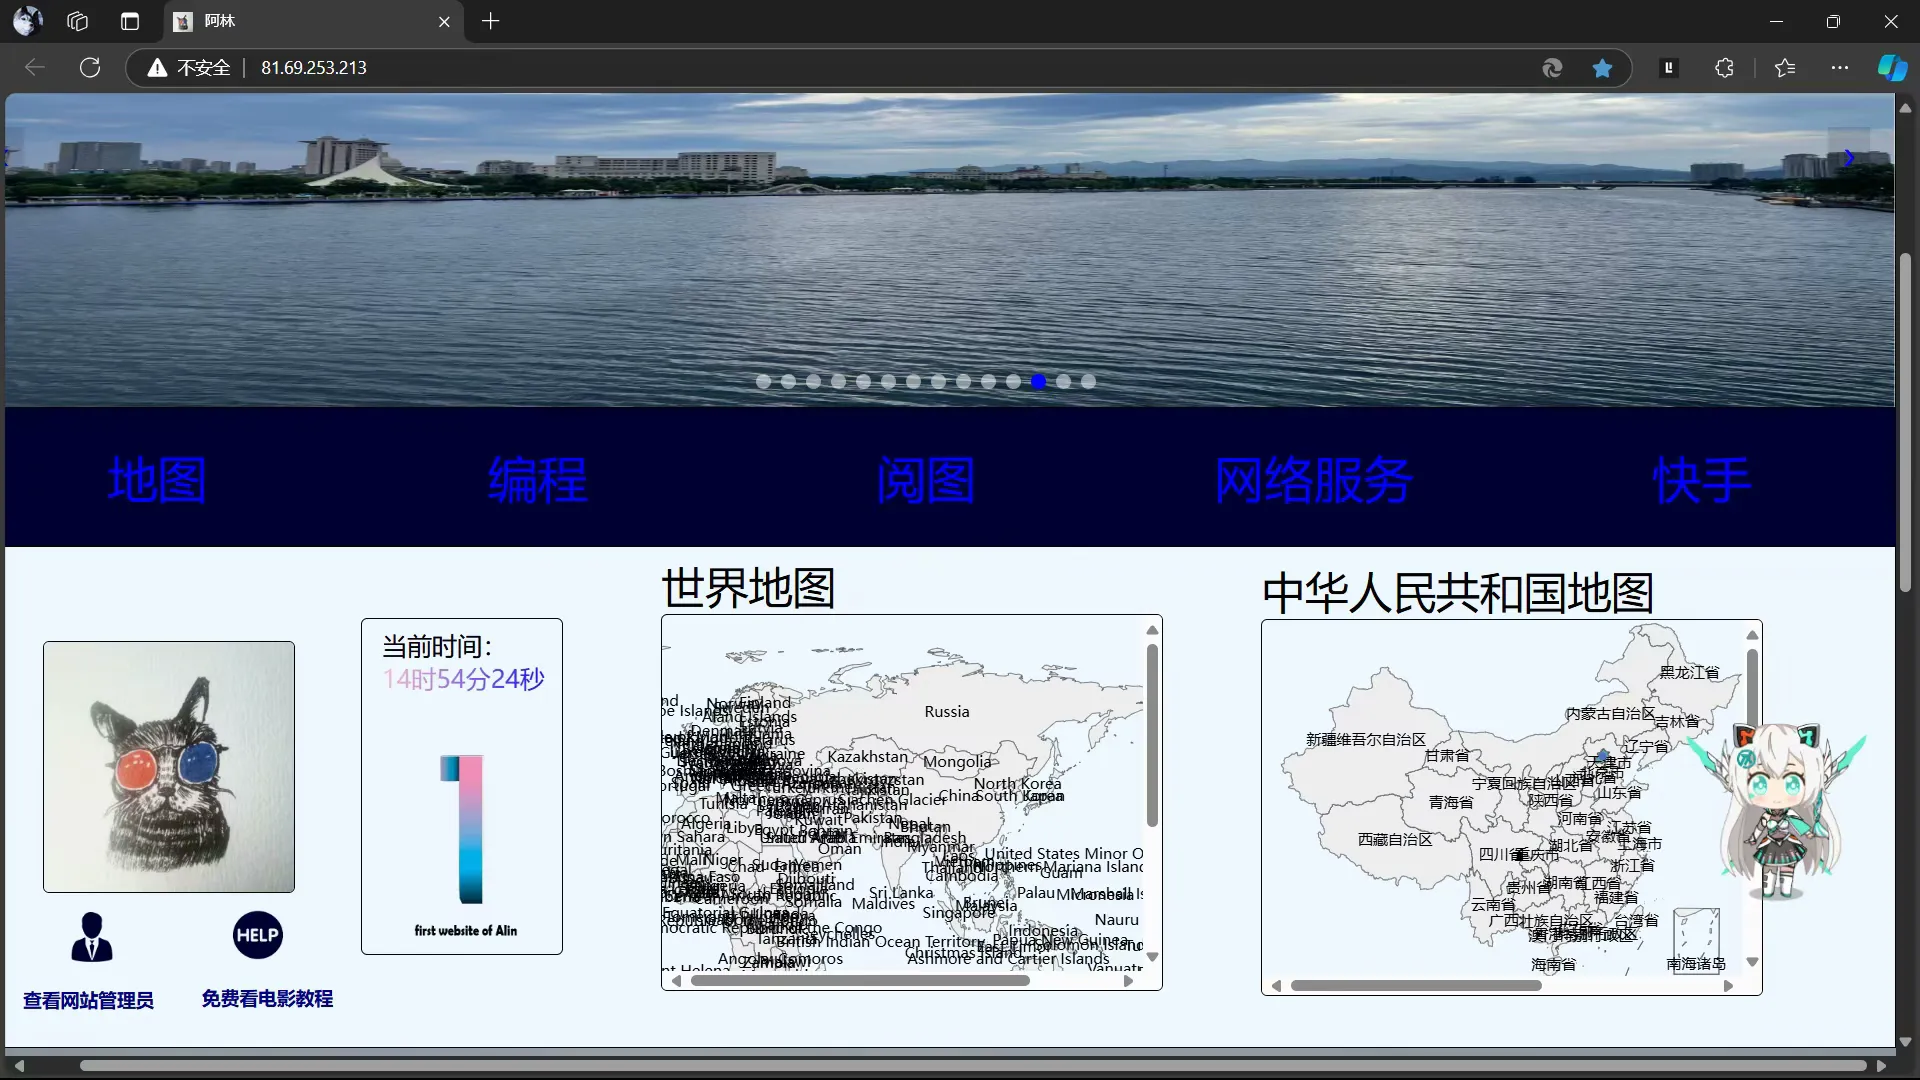Select the highlighted blue carousel dot
This screenshot has width=1920, height=1080.
1038,381
